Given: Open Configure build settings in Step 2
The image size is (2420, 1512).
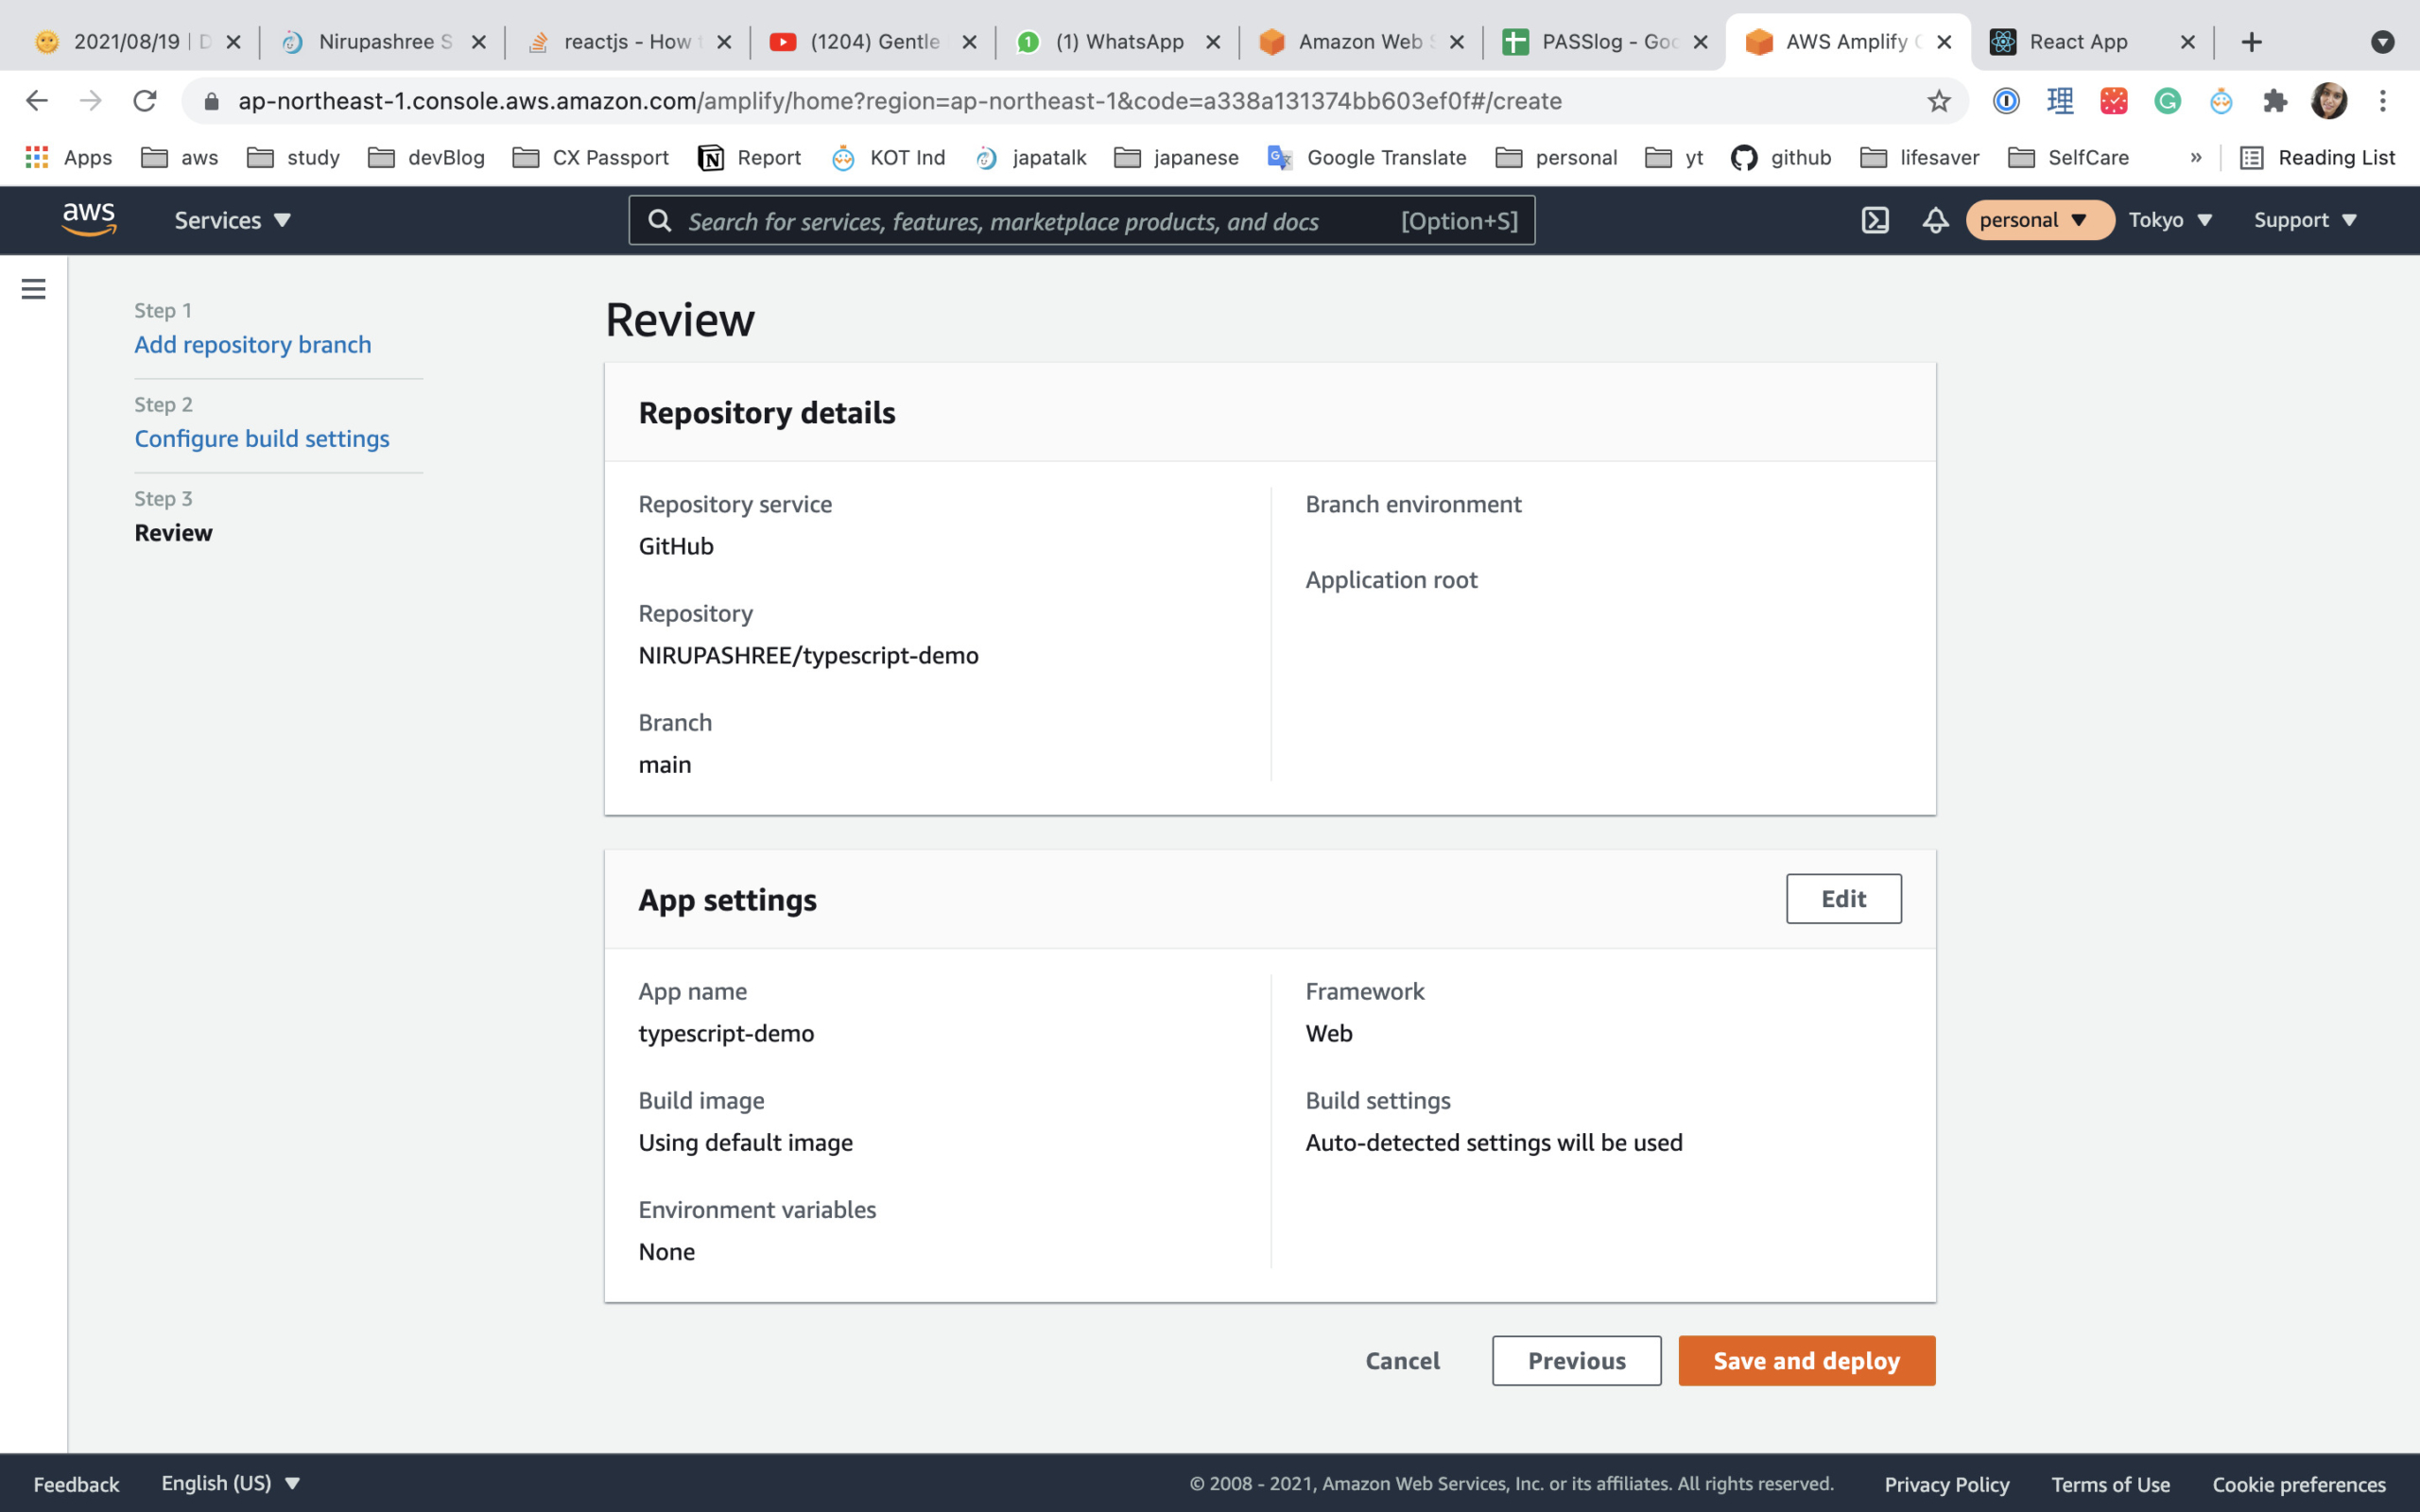Looking at the screenshot, I should [x=262, y=438].
